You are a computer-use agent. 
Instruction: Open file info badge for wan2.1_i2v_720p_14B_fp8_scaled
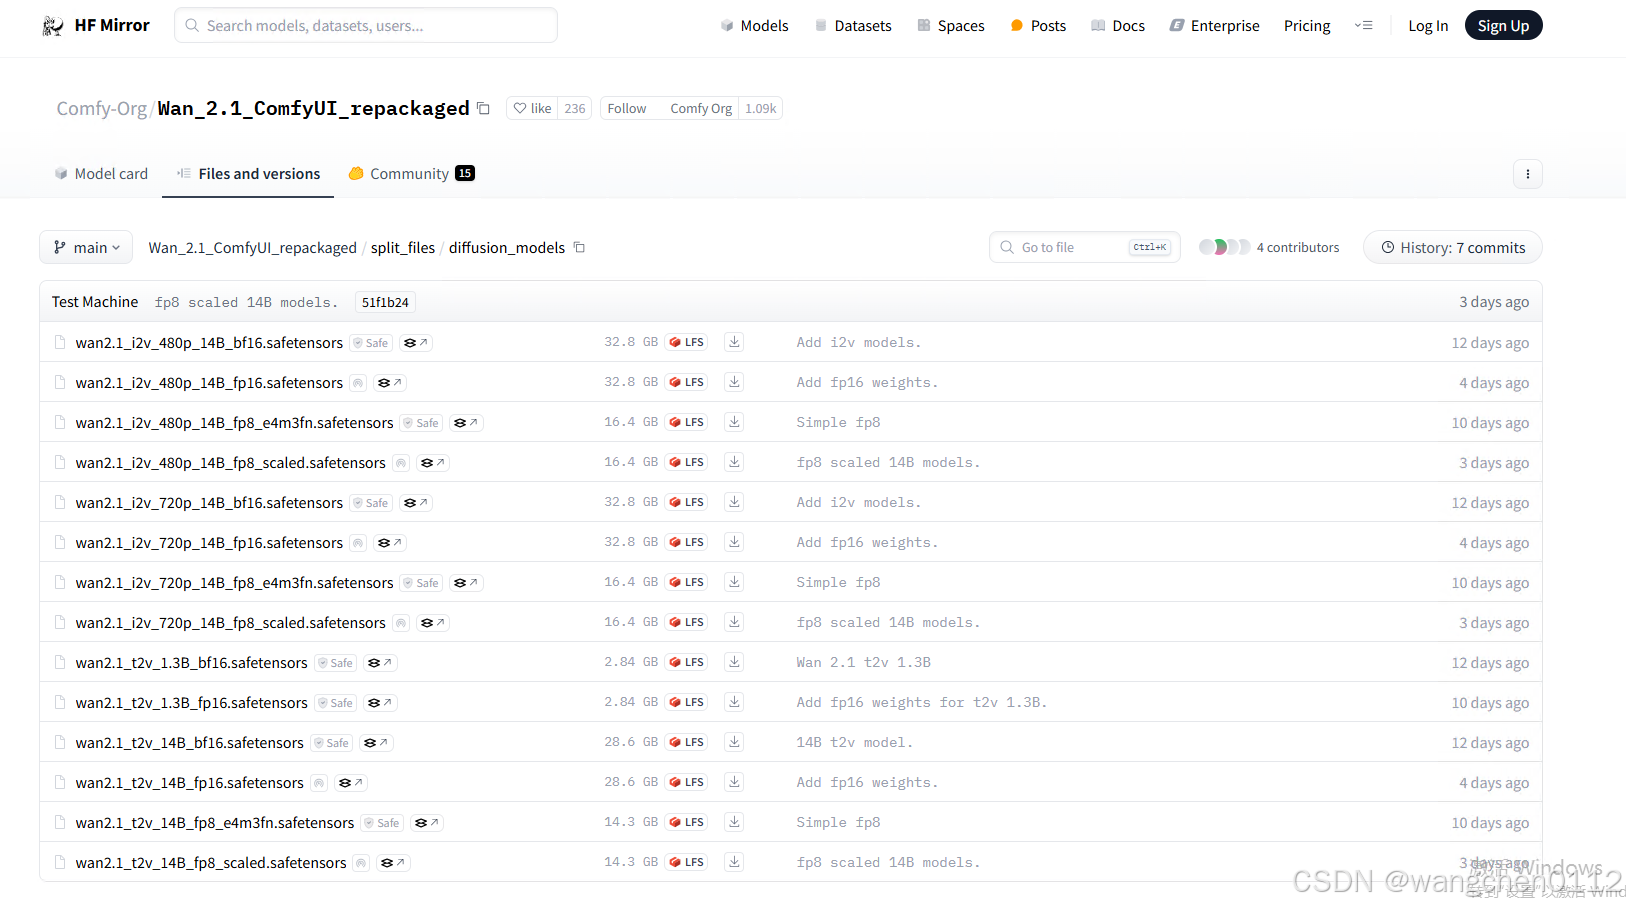click(433, 623)
